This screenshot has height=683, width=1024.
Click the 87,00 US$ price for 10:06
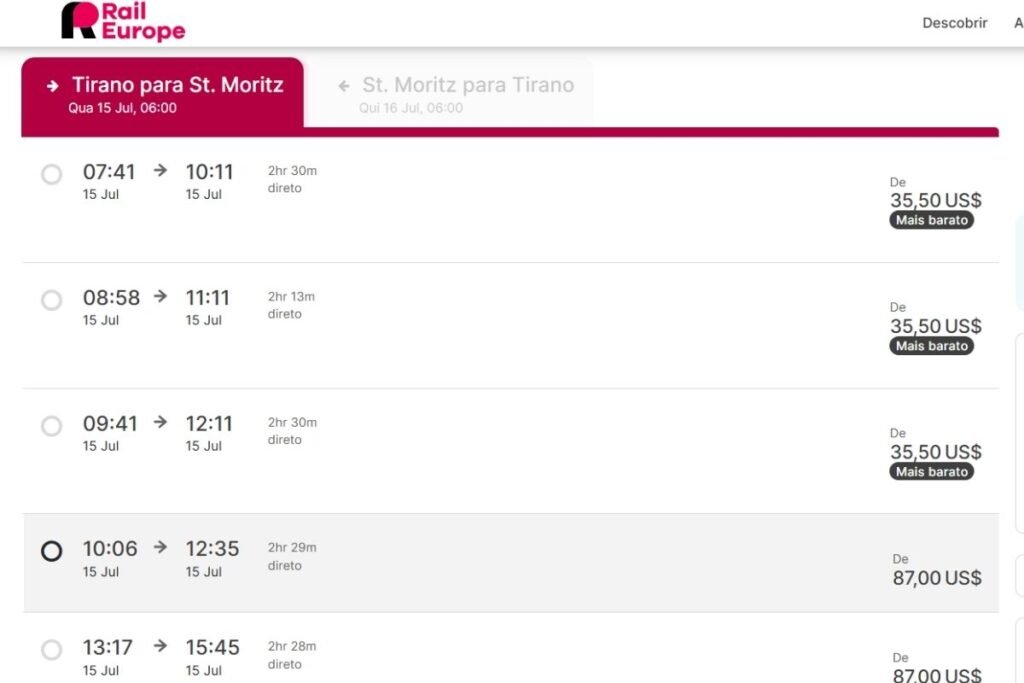pos(936,577)
